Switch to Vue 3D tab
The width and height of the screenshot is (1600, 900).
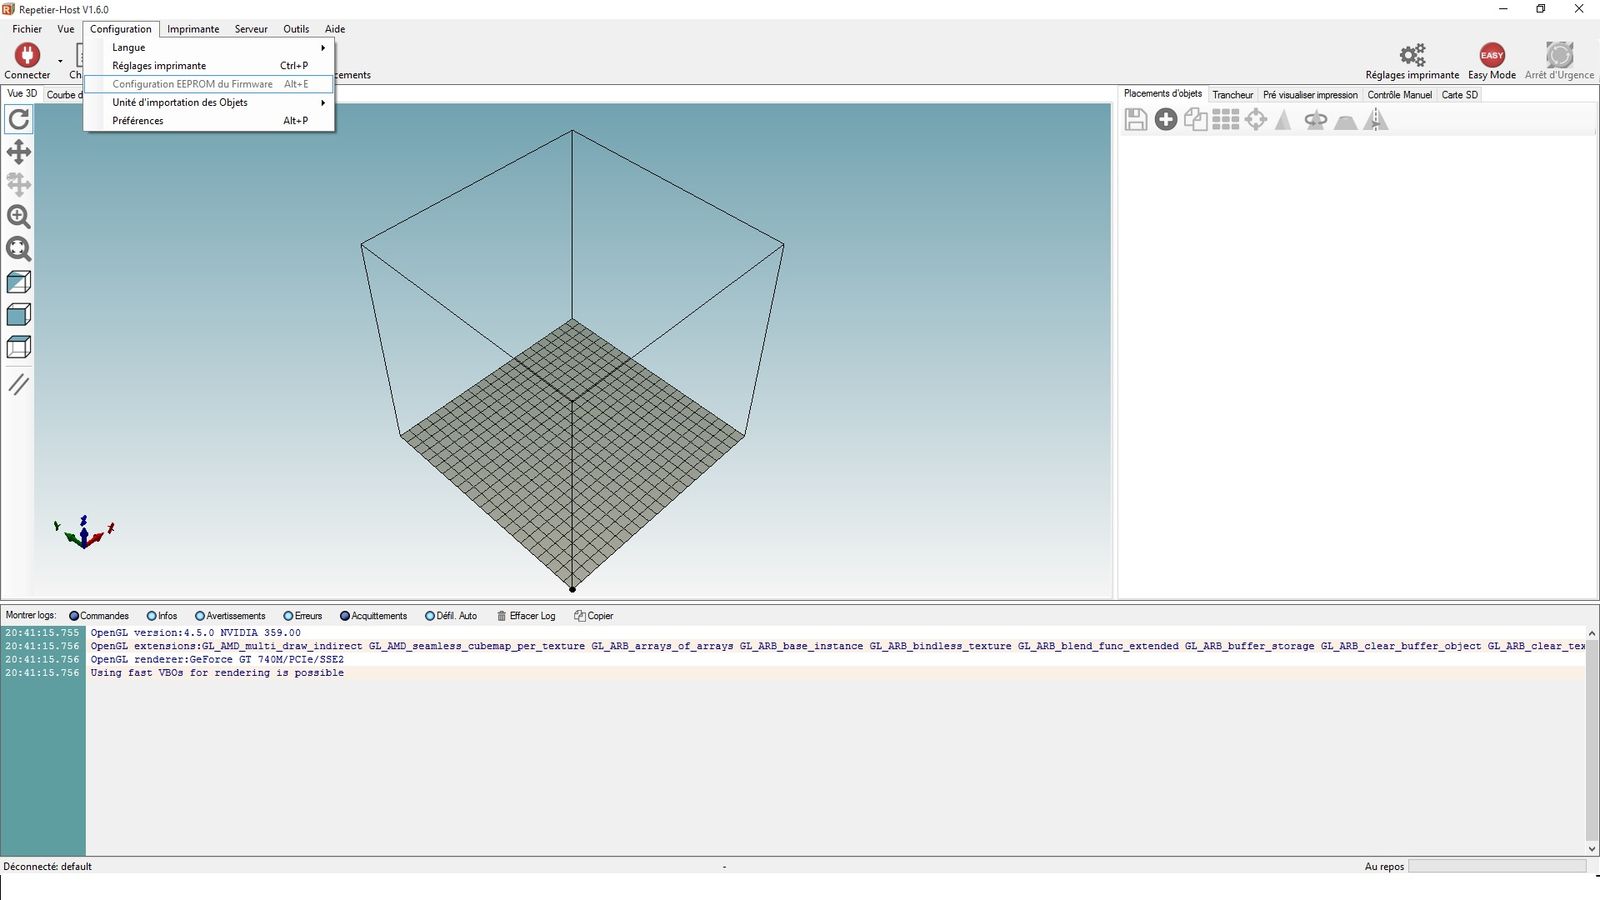tap(22, 94)
